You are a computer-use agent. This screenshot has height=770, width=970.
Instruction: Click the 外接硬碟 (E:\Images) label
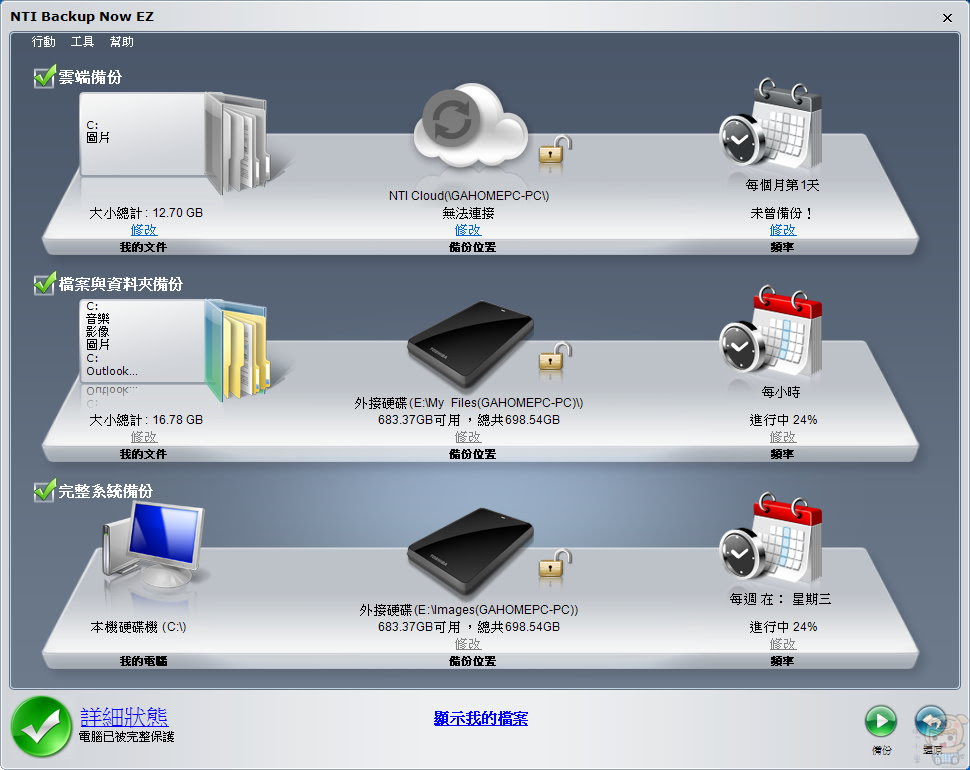click(x=469, y=610)
